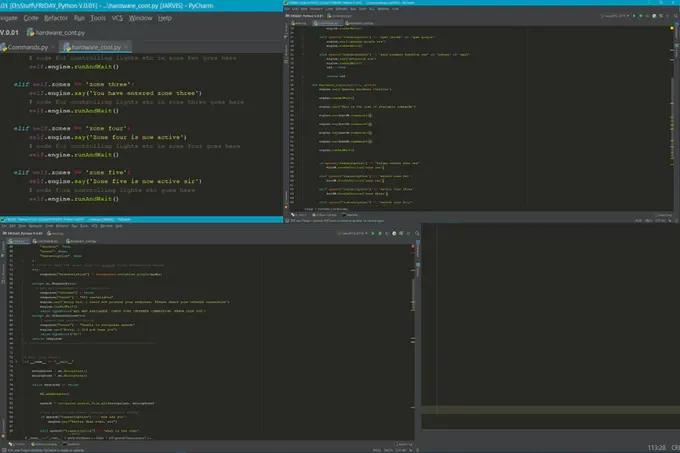Switch to the Commands.py tab in top-left window

(x=25, y=47)
